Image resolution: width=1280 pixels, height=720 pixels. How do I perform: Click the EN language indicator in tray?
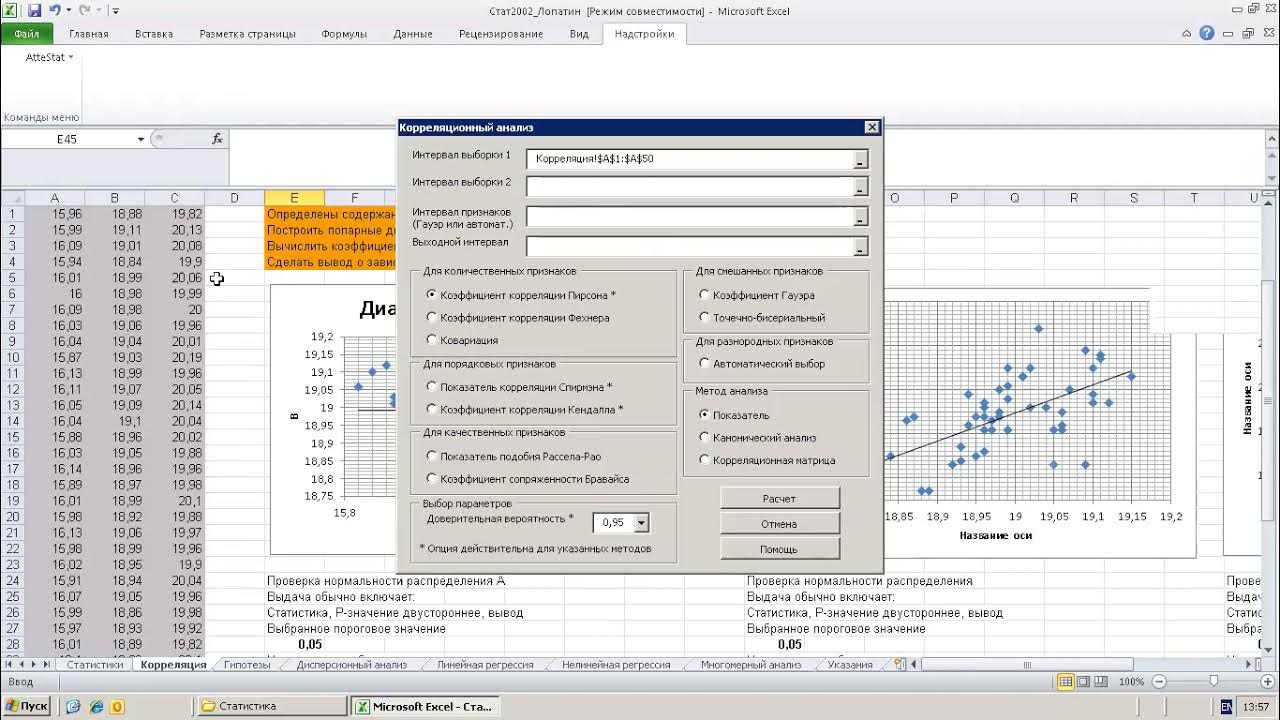click(x=1227, y=706)
